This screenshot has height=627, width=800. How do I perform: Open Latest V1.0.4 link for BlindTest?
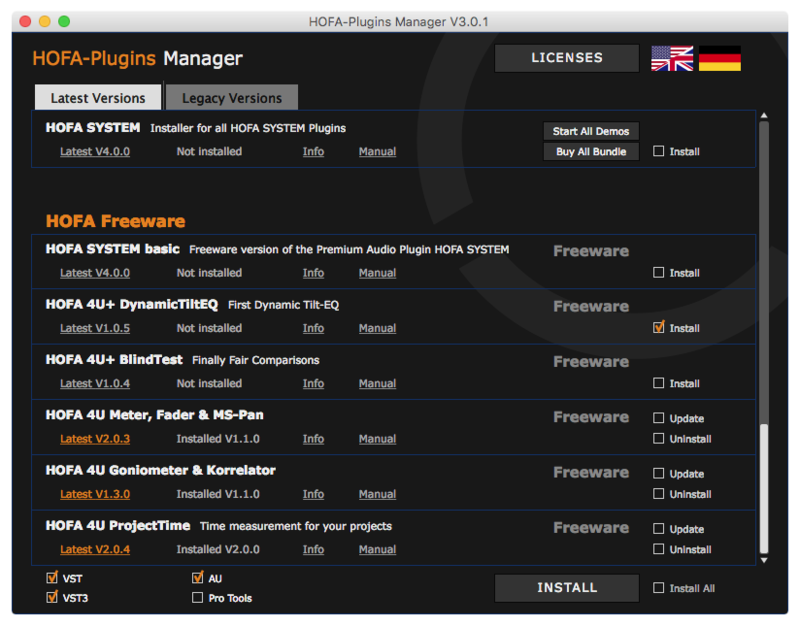tap(95, 383)
